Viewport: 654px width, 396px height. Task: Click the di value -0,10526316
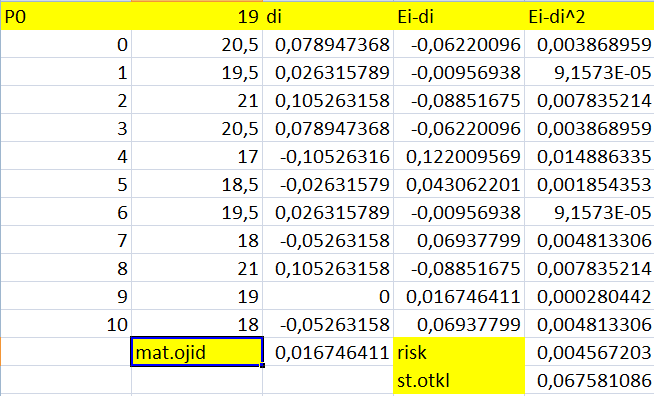328,156
